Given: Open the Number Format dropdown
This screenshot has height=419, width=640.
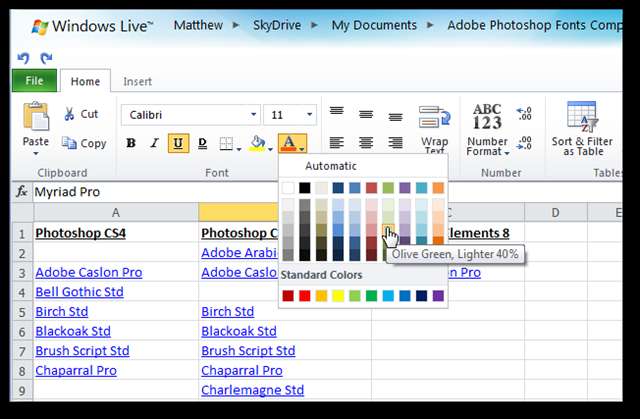Looking at the screenshot, I should (487, 147).
